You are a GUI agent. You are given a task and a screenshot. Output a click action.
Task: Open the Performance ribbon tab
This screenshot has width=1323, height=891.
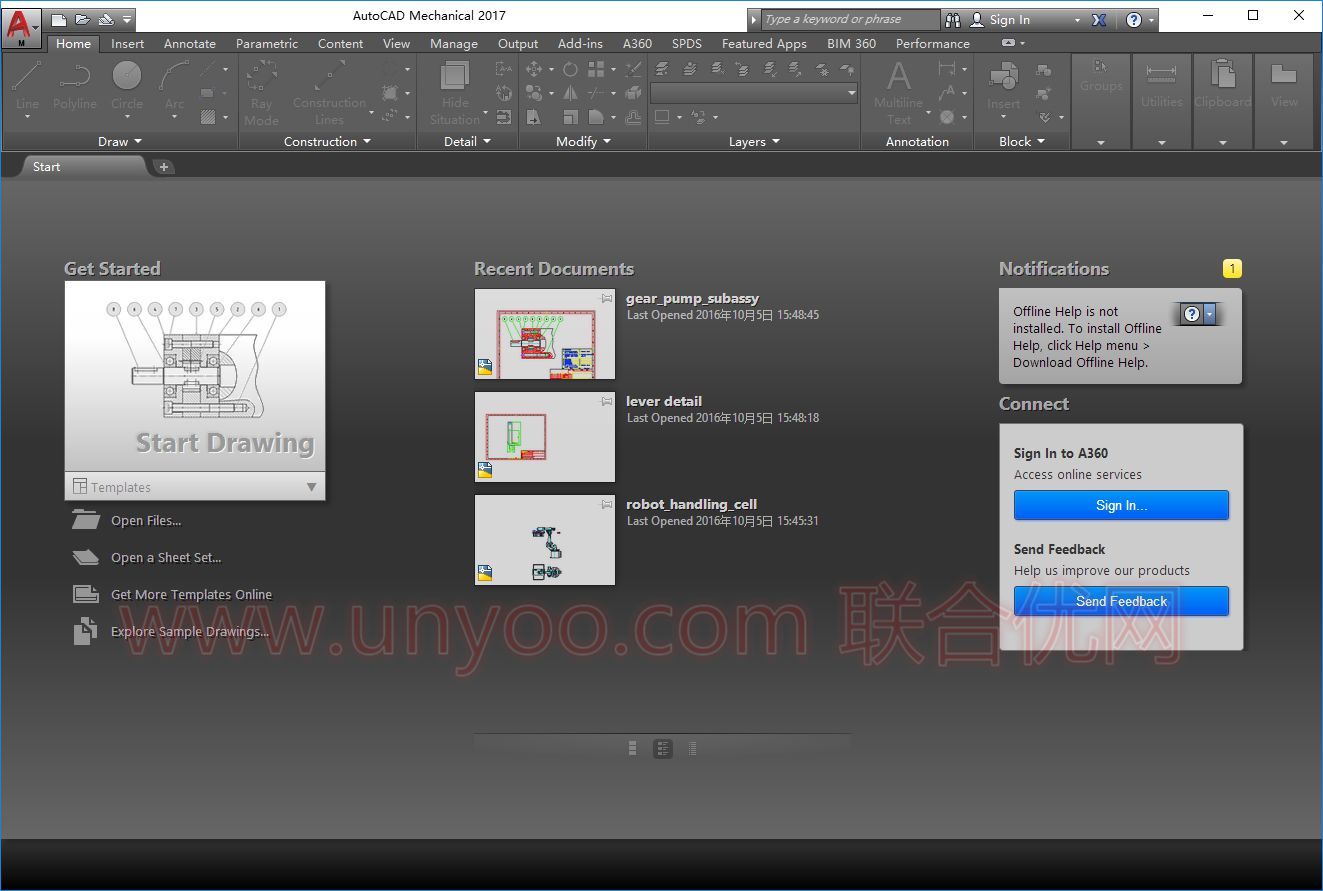[933, 43]
